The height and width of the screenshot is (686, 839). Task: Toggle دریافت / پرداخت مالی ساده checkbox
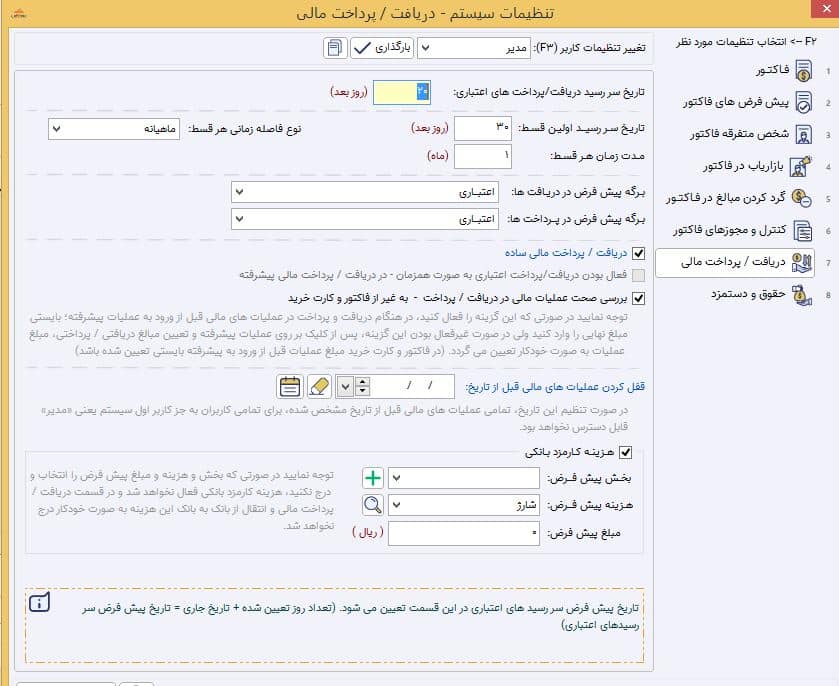pos(638,253)
